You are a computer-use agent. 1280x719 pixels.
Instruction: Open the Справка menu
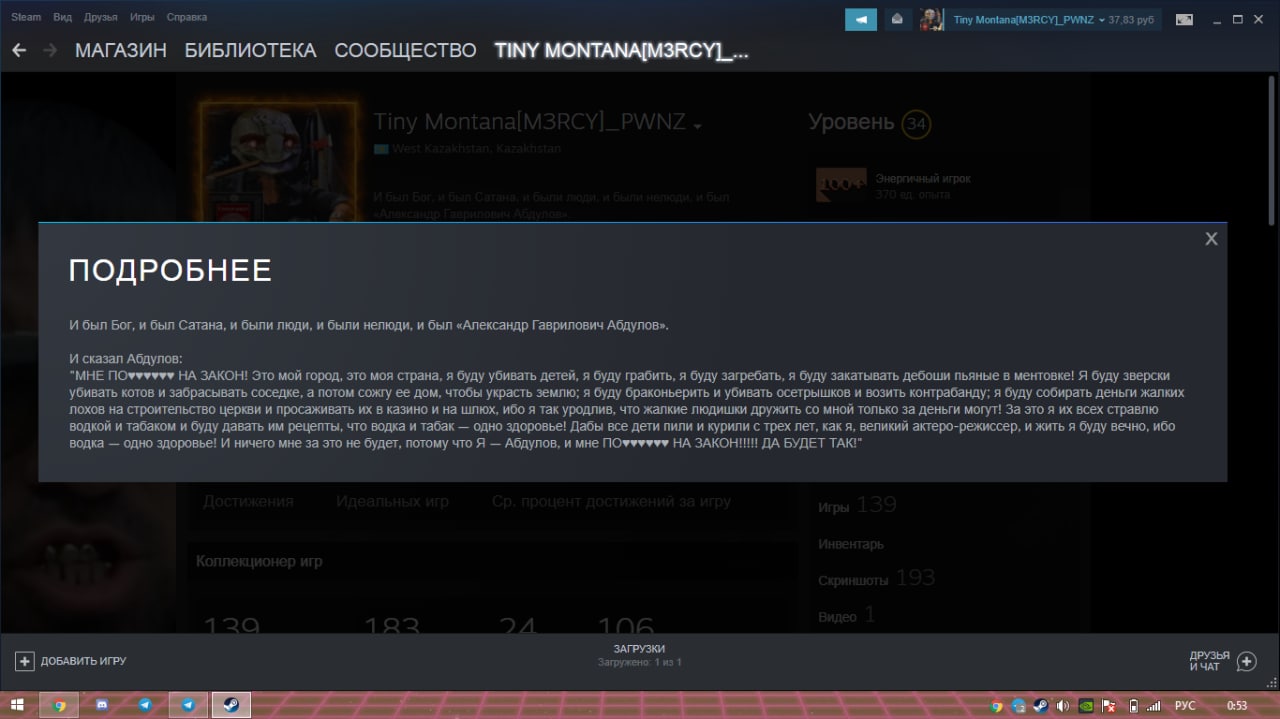(187, 17)
